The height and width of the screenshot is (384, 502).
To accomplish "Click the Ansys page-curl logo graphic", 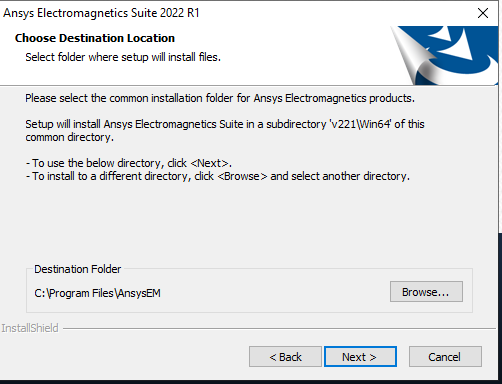I will tap(444, 55).
